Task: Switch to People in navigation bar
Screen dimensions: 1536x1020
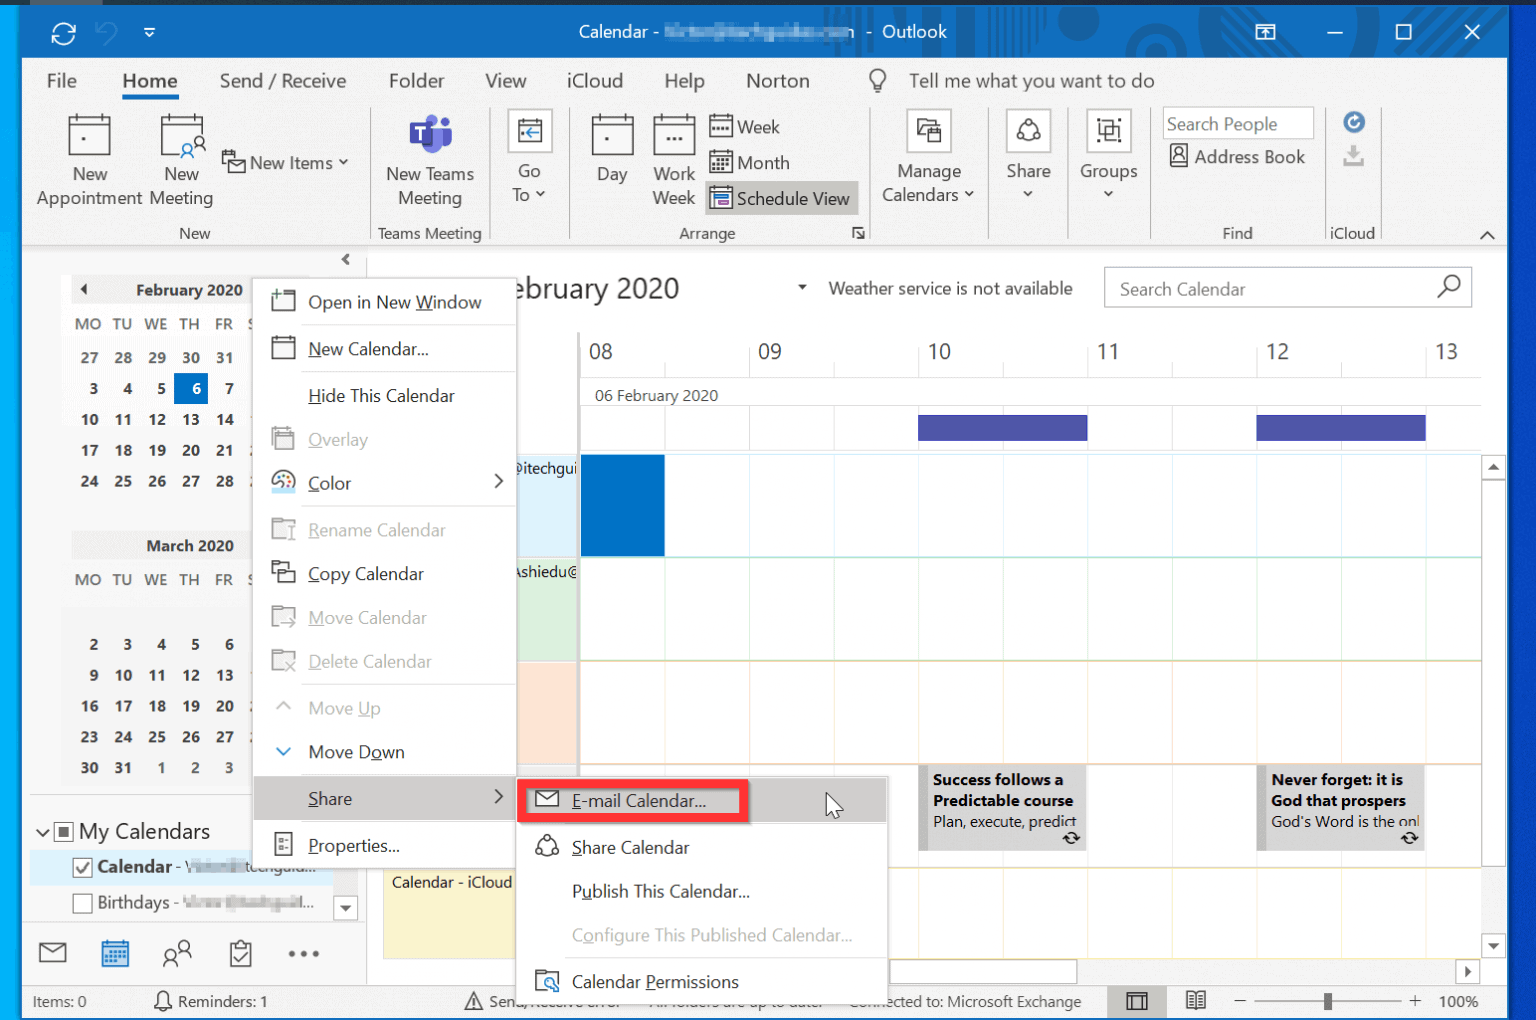Action: (177, 953)
